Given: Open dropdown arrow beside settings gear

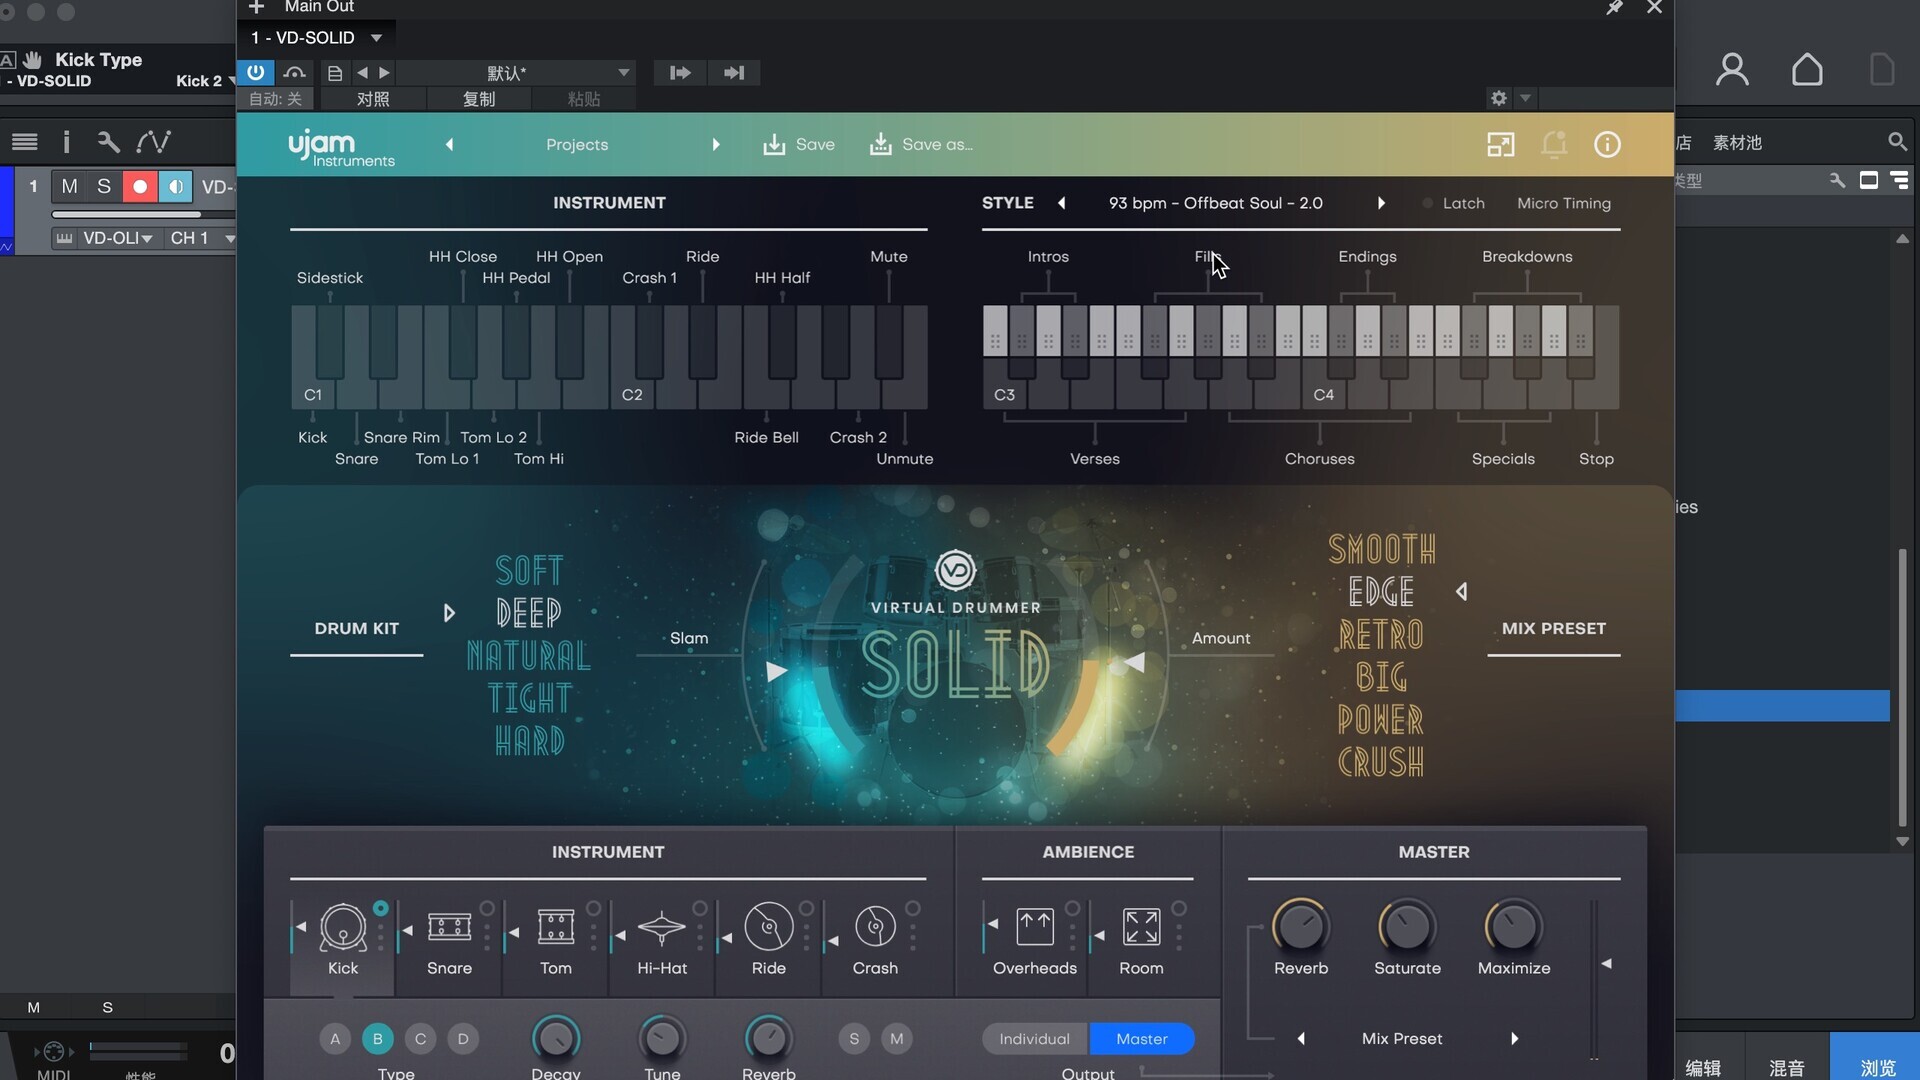Looking at the screenshot, I should tap(1525, 98).
